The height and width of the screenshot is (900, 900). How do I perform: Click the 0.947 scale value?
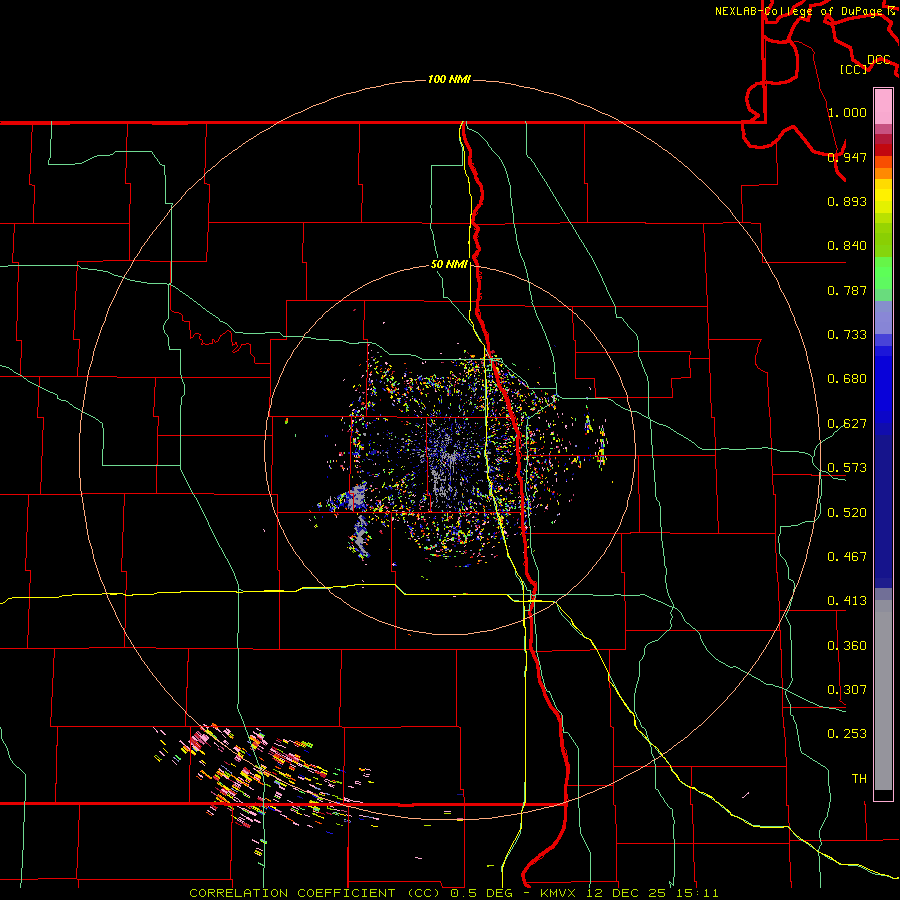[847, 157]
